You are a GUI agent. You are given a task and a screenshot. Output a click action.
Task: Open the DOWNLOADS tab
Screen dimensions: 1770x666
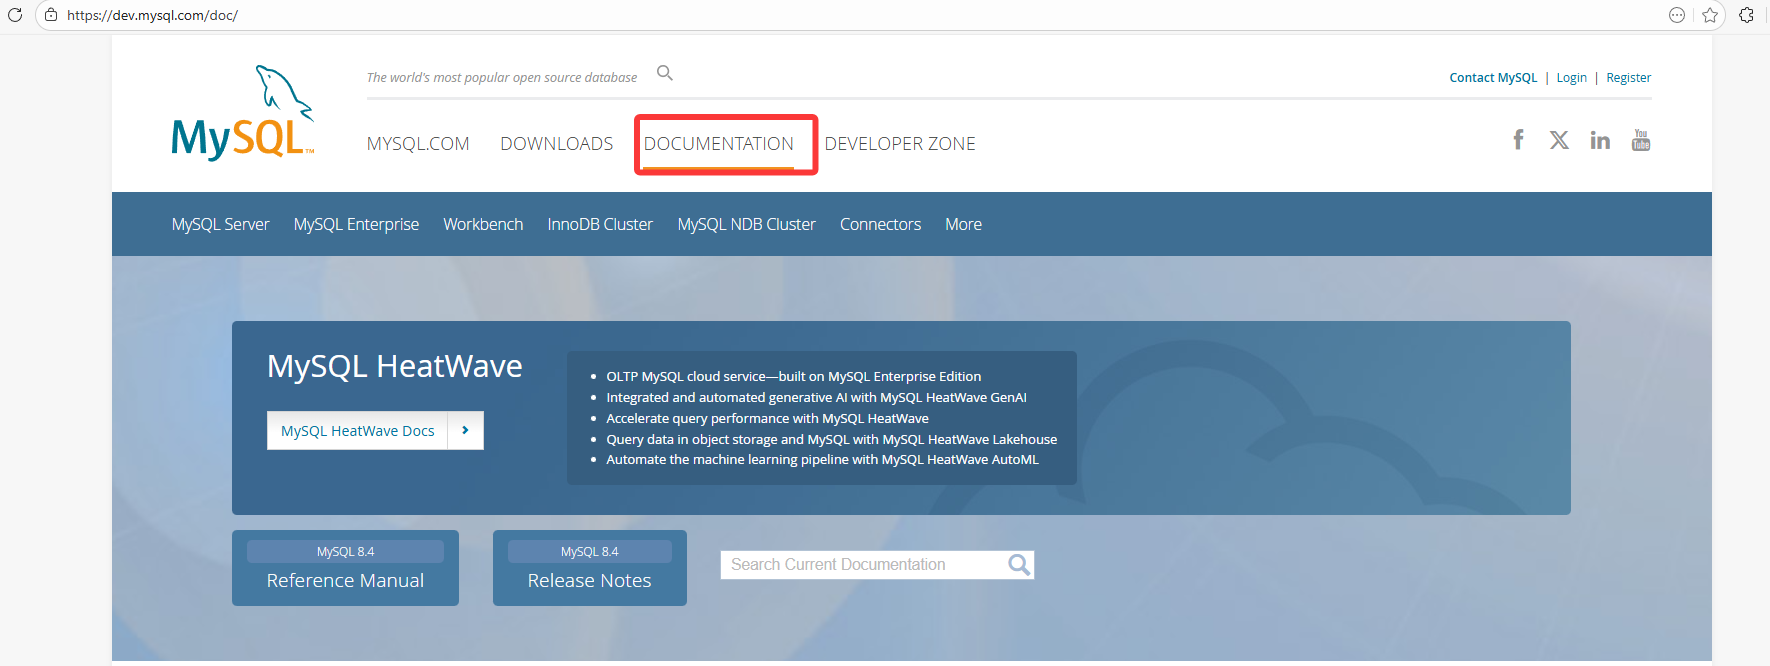(557, 144)
